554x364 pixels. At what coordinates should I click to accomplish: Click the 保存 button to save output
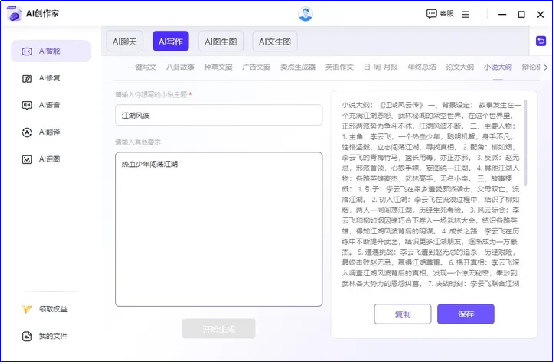pyautogui.click(x=466, y=314)
